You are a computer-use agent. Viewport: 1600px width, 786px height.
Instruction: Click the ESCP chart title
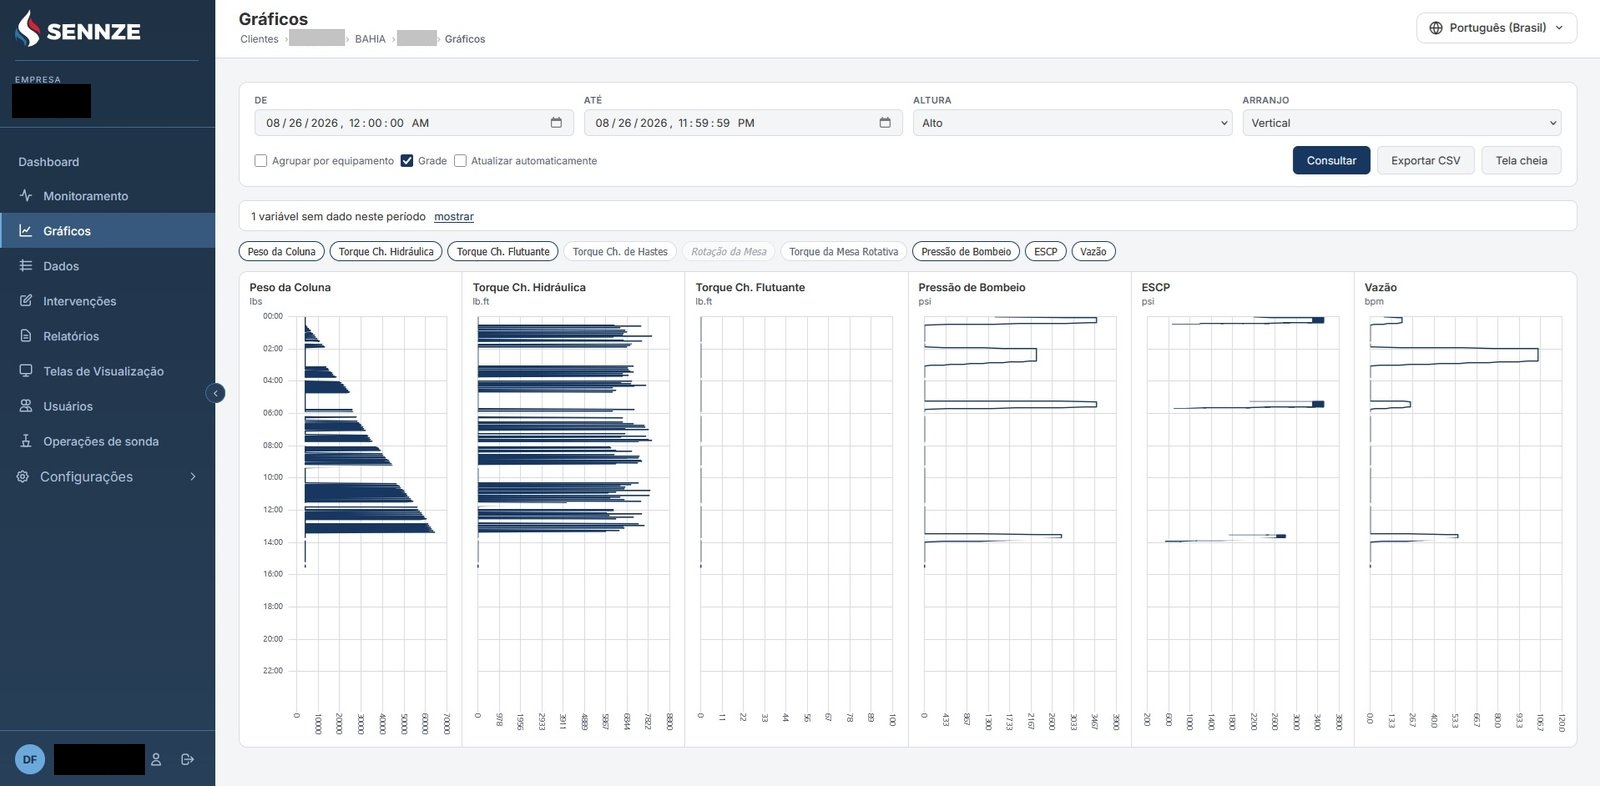pos(1156,288)
